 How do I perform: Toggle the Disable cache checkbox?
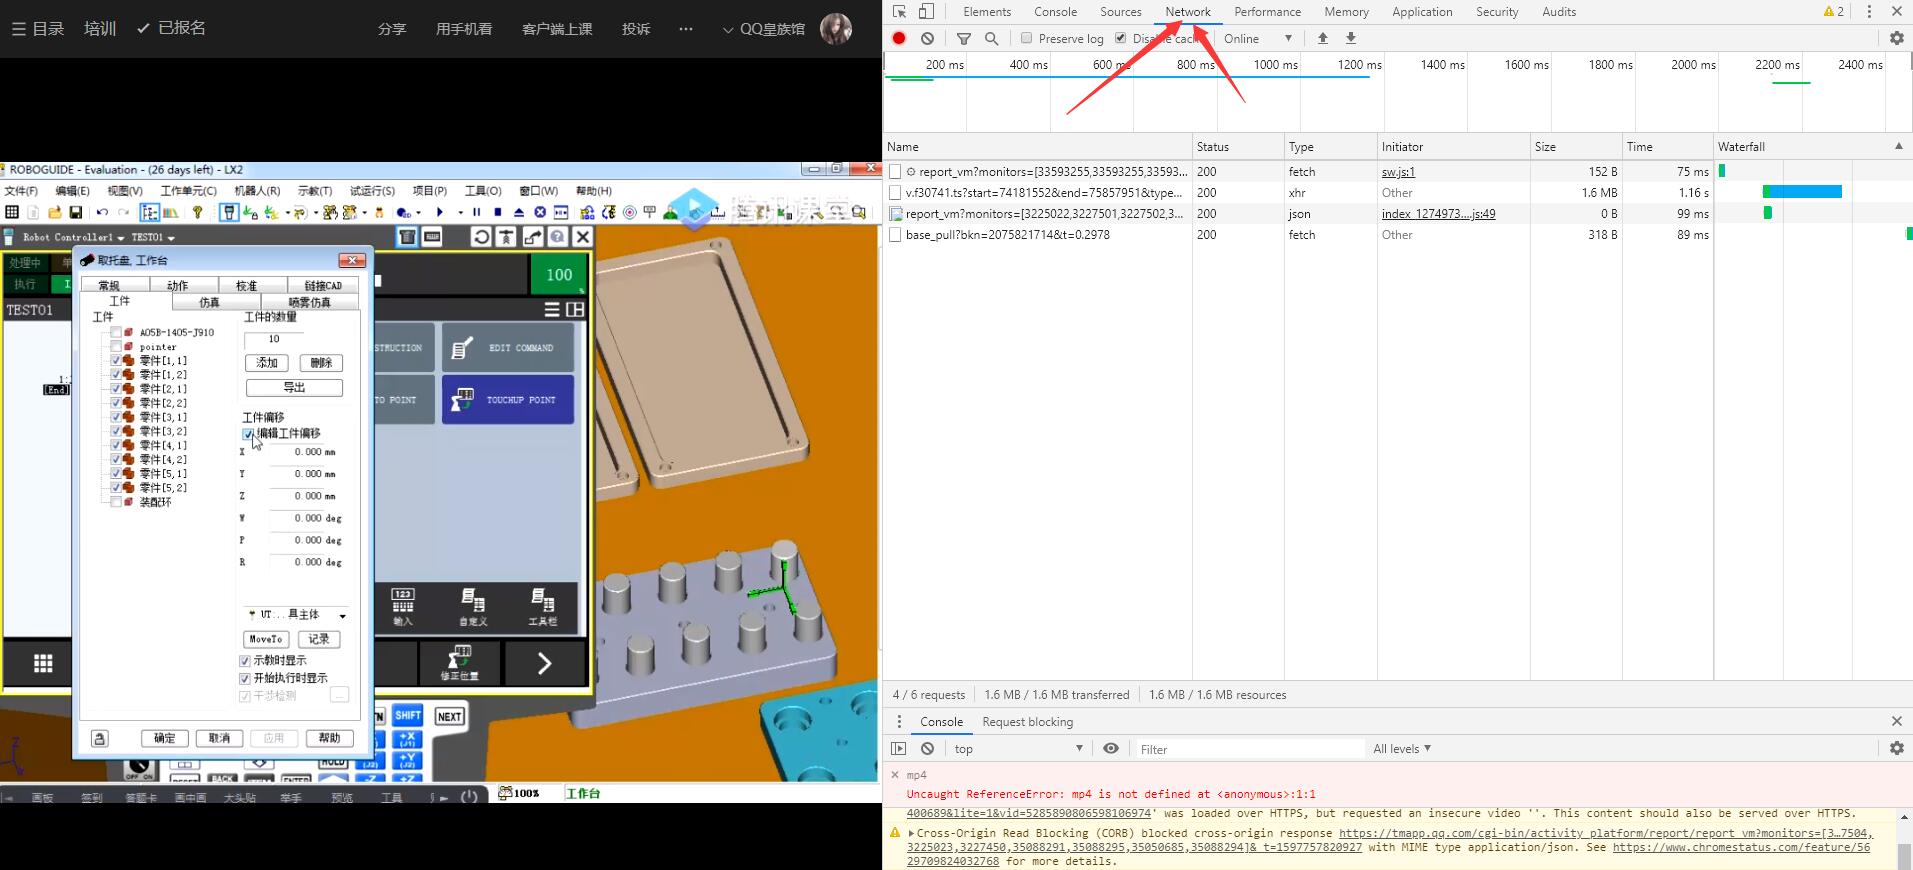[x=1120, y=38]
